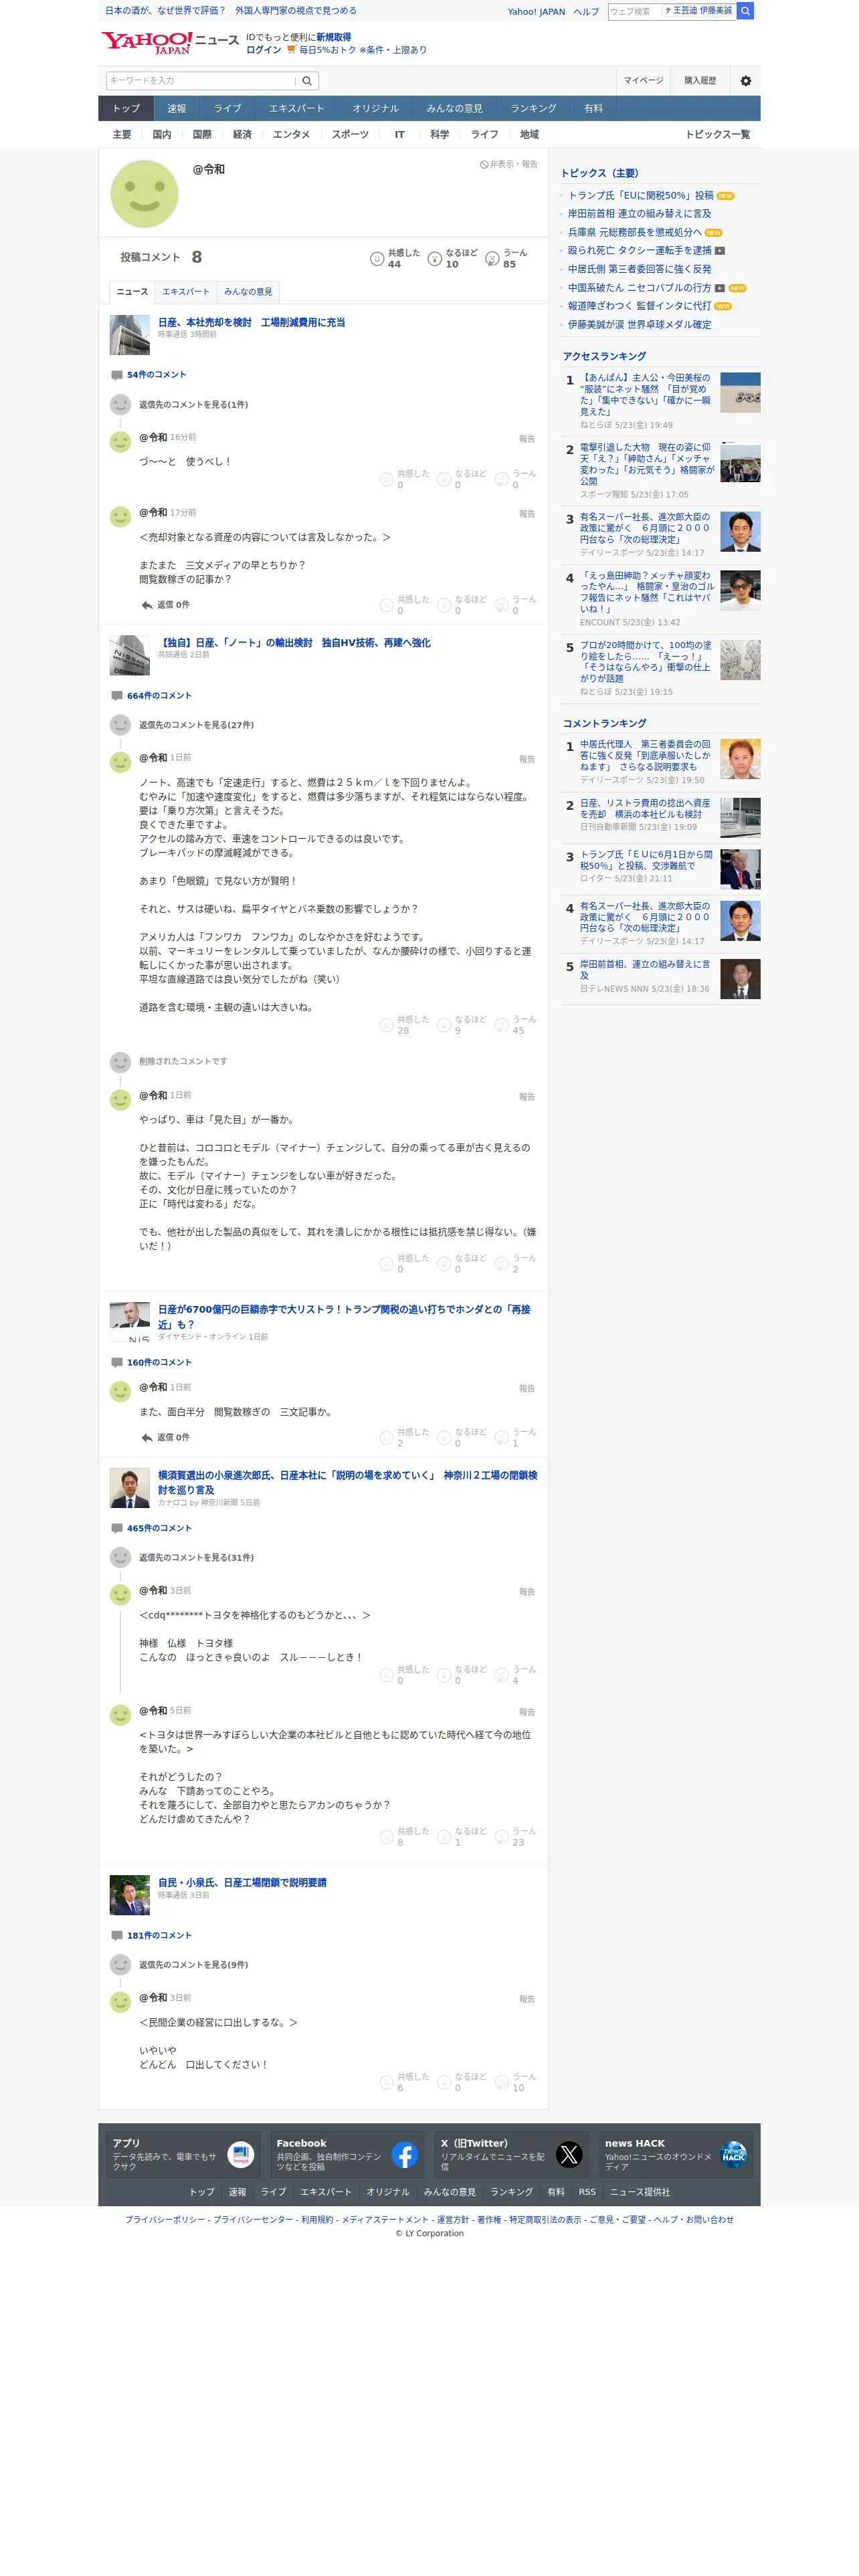This screenshot has height=2576, width=859.
Task: Click なるほど icon on 神様 仏様 comment
Action: pos(444,1676)
